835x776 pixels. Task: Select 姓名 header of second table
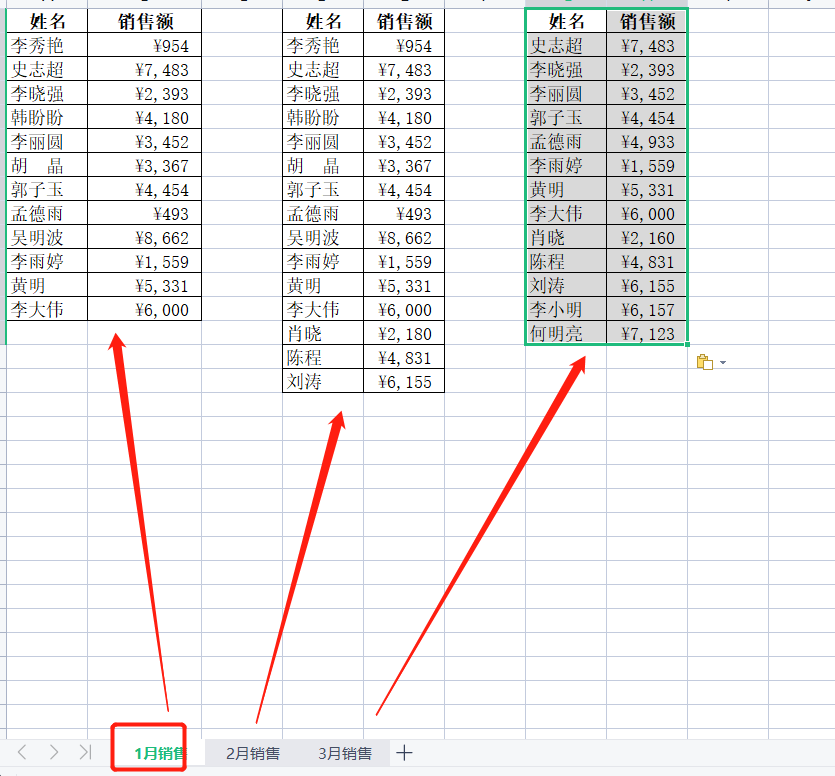coord(323,21)
